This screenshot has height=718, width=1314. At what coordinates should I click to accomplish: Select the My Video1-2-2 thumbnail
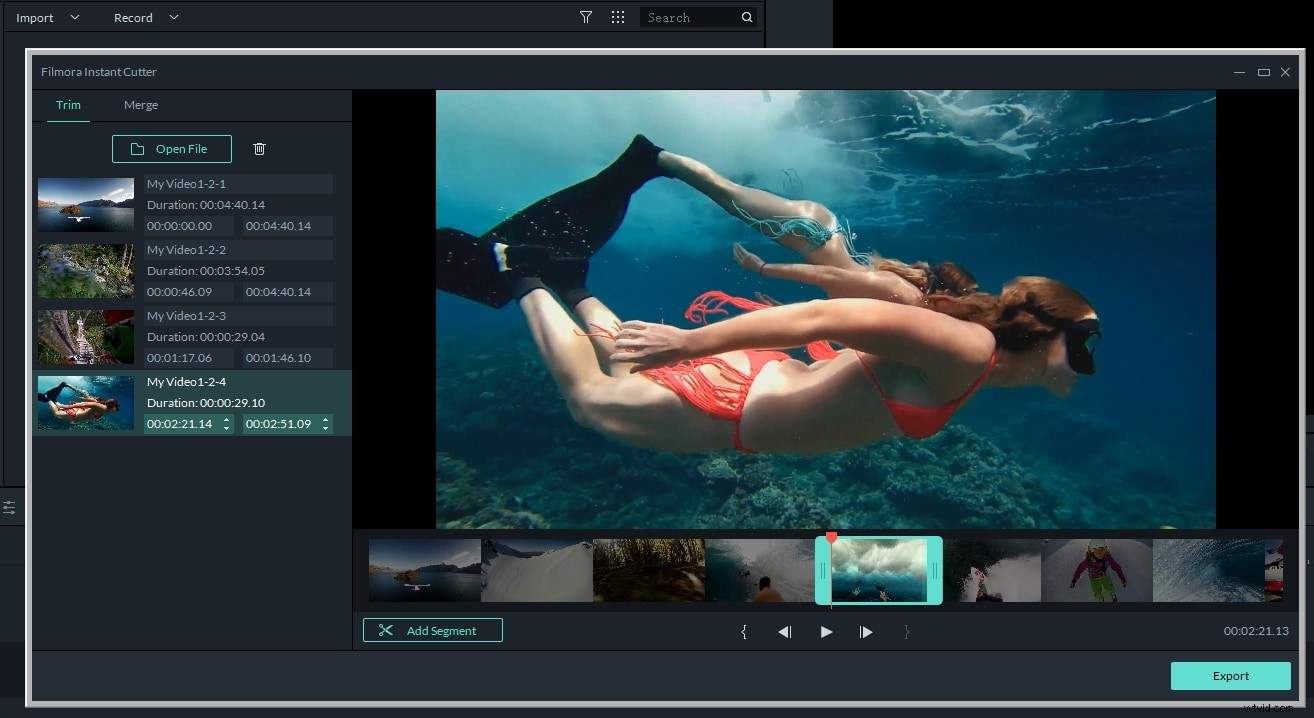click(85, 271)
